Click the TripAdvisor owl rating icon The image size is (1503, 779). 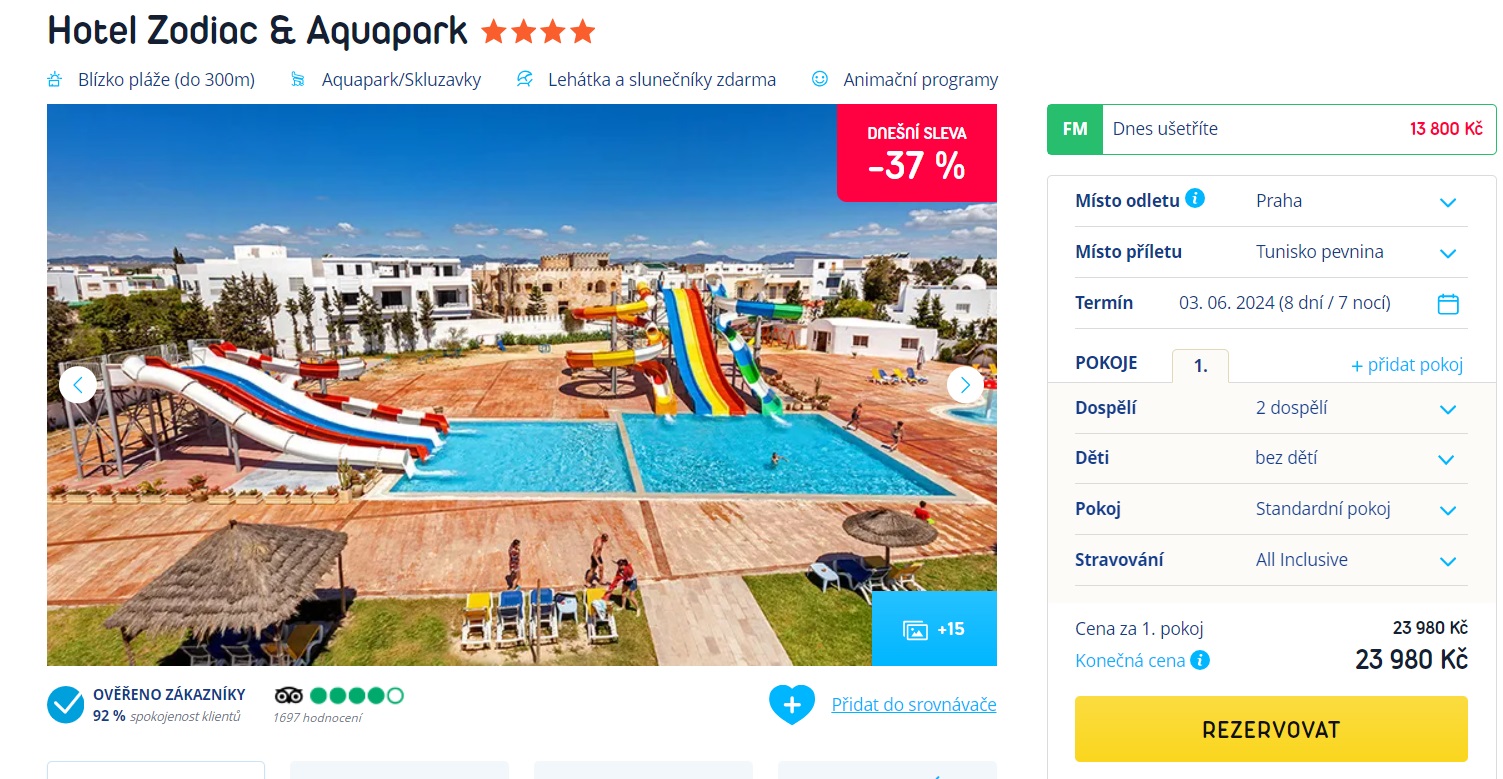pyautogui.click(x=288, y=695)
